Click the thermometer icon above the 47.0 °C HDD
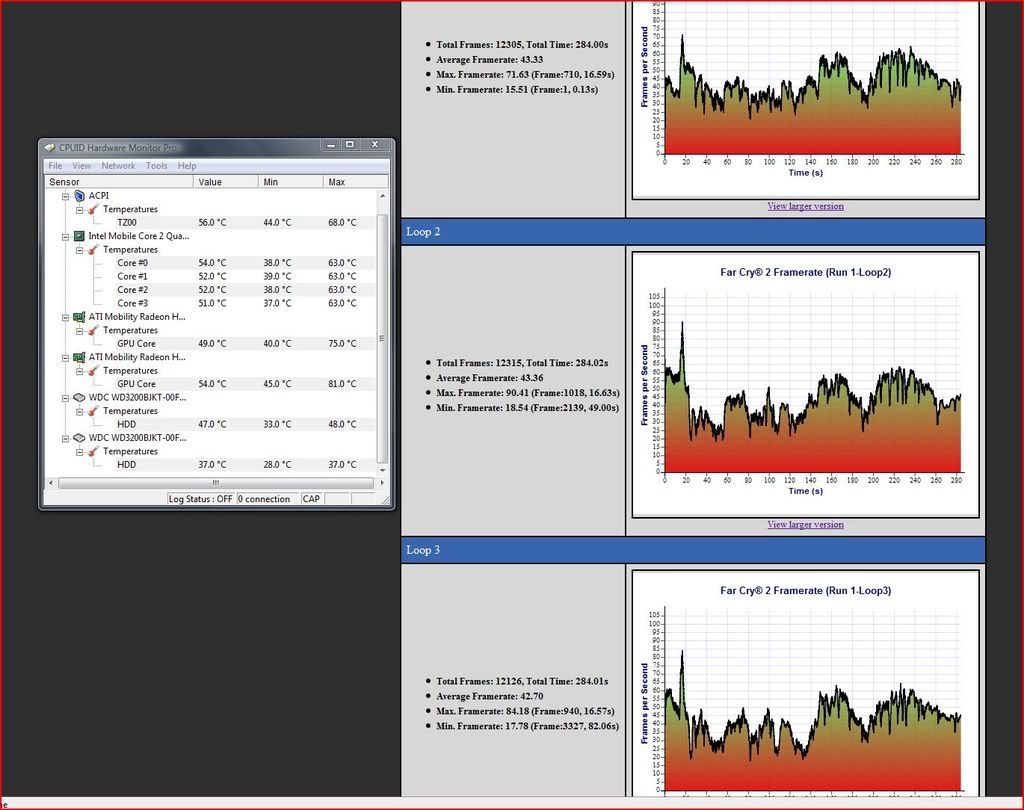 pyautogui.click(x=93, y=411)
